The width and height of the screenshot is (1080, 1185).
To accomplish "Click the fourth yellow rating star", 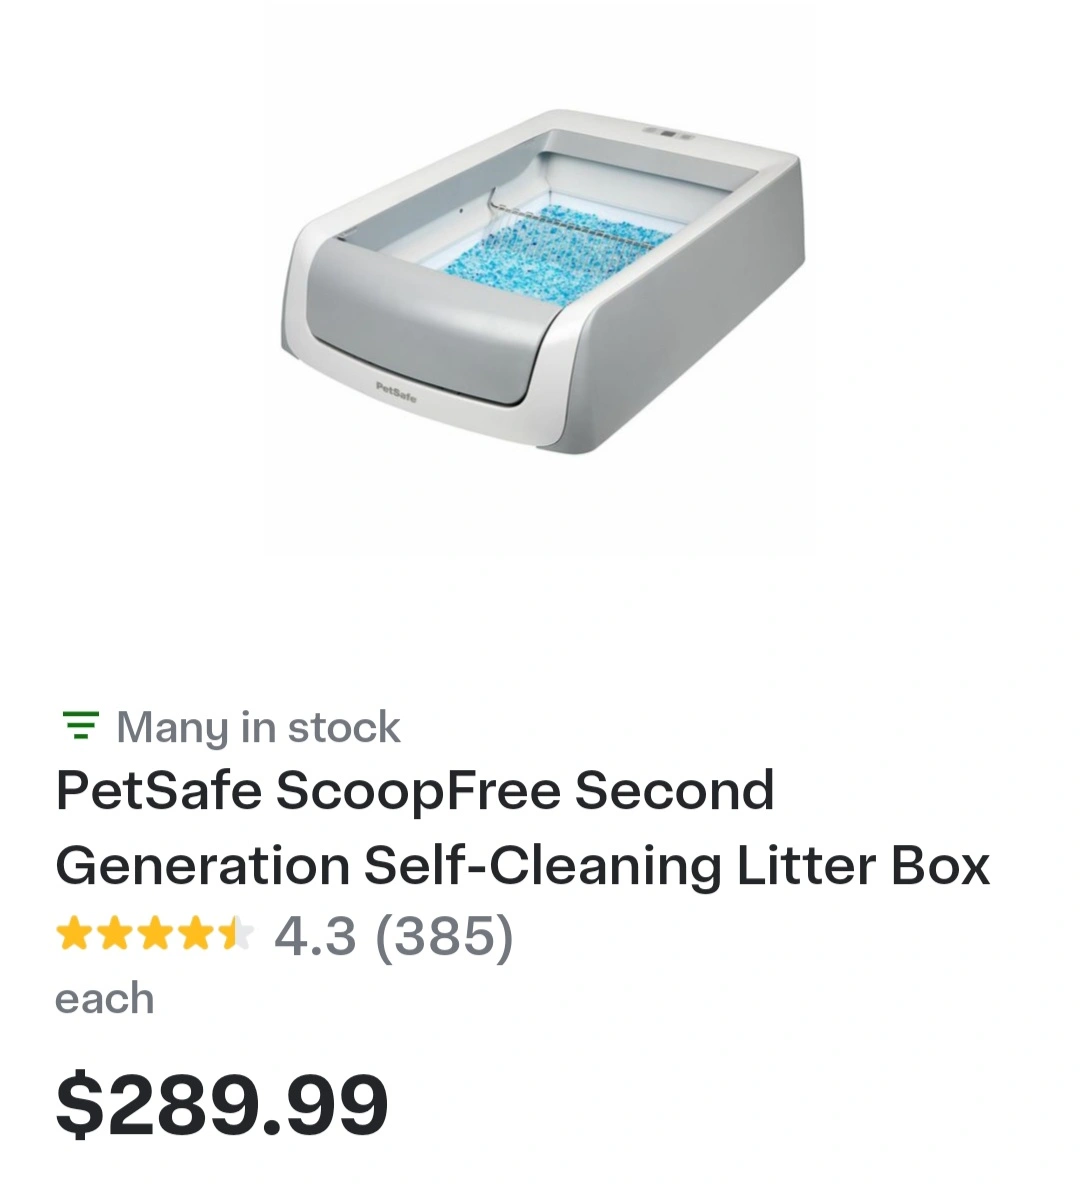I will click(x=197, y=933).
